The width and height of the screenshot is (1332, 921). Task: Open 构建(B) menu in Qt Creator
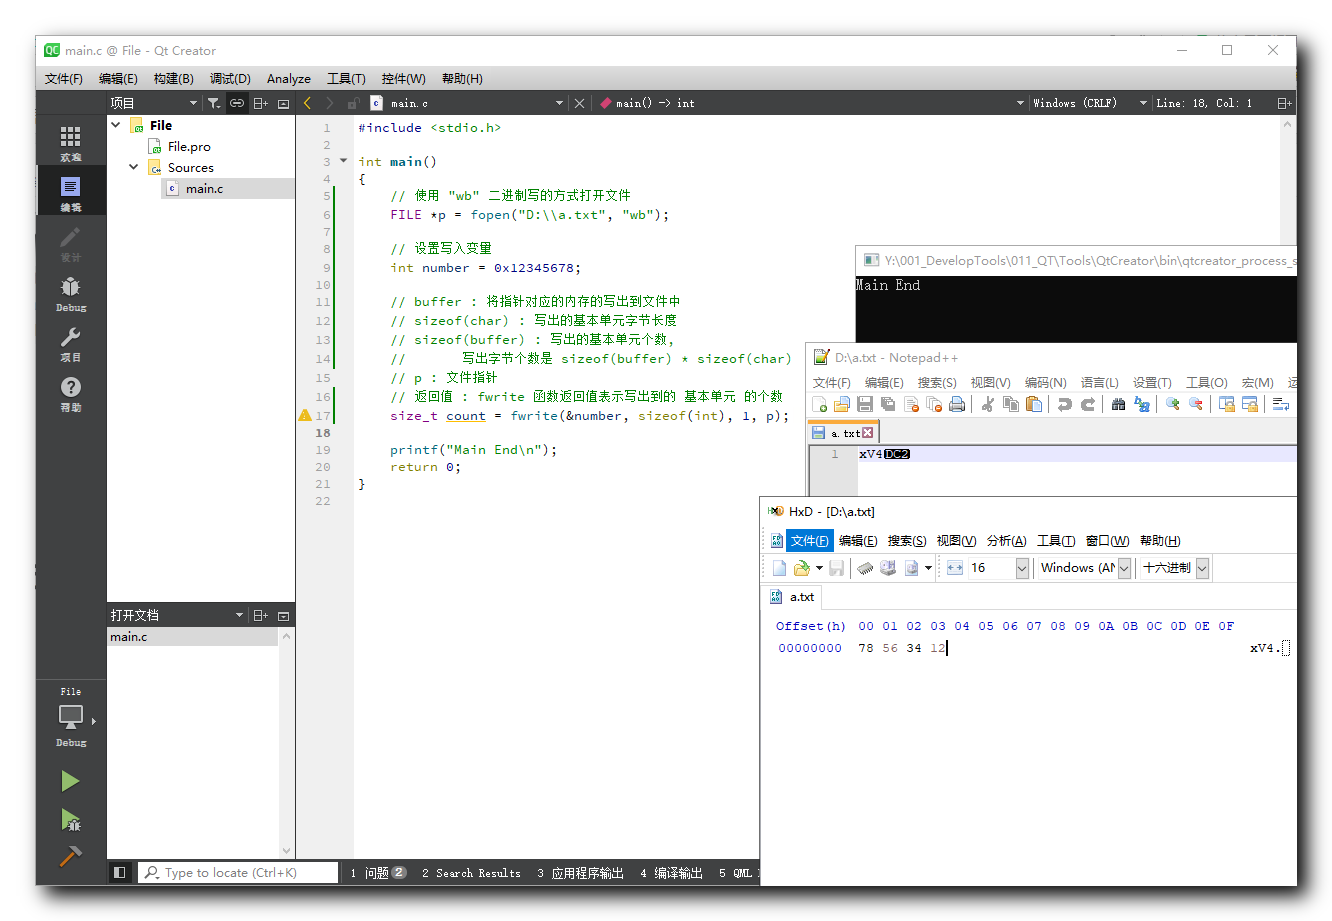[174, 78]
